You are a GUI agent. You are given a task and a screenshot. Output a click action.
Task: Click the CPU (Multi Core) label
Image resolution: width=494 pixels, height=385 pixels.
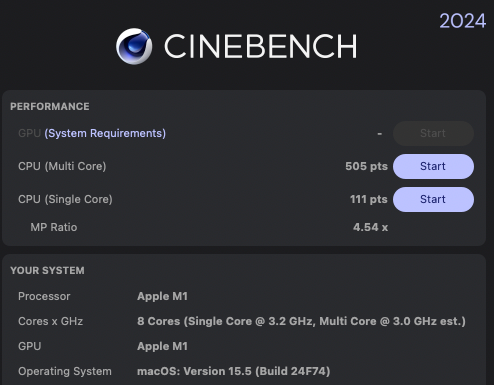(x=62, y=166)
